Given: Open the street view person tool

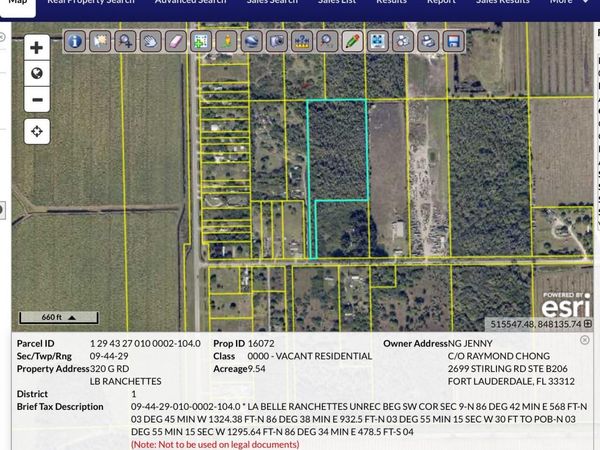Looking at the screenshot, I should point(226,41).
